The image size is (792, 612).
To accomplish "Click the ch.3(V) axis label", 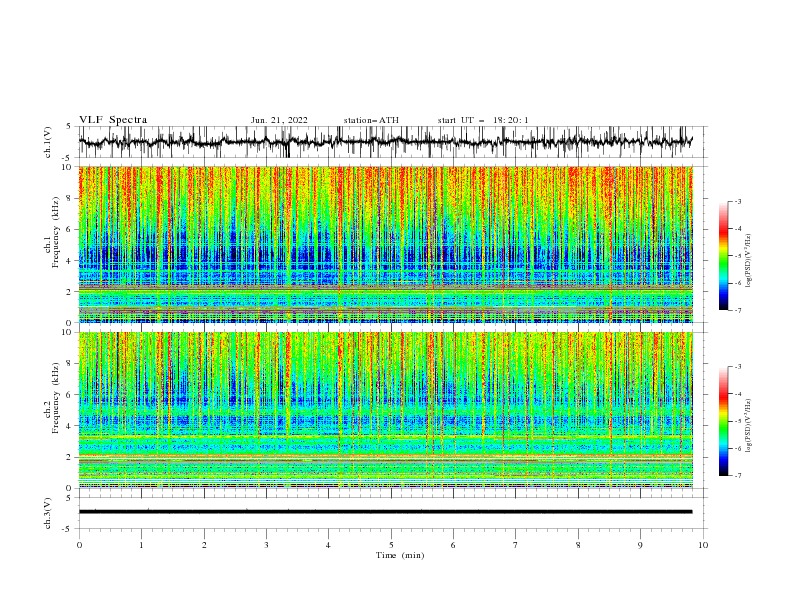I will click(x=48, y=513).
